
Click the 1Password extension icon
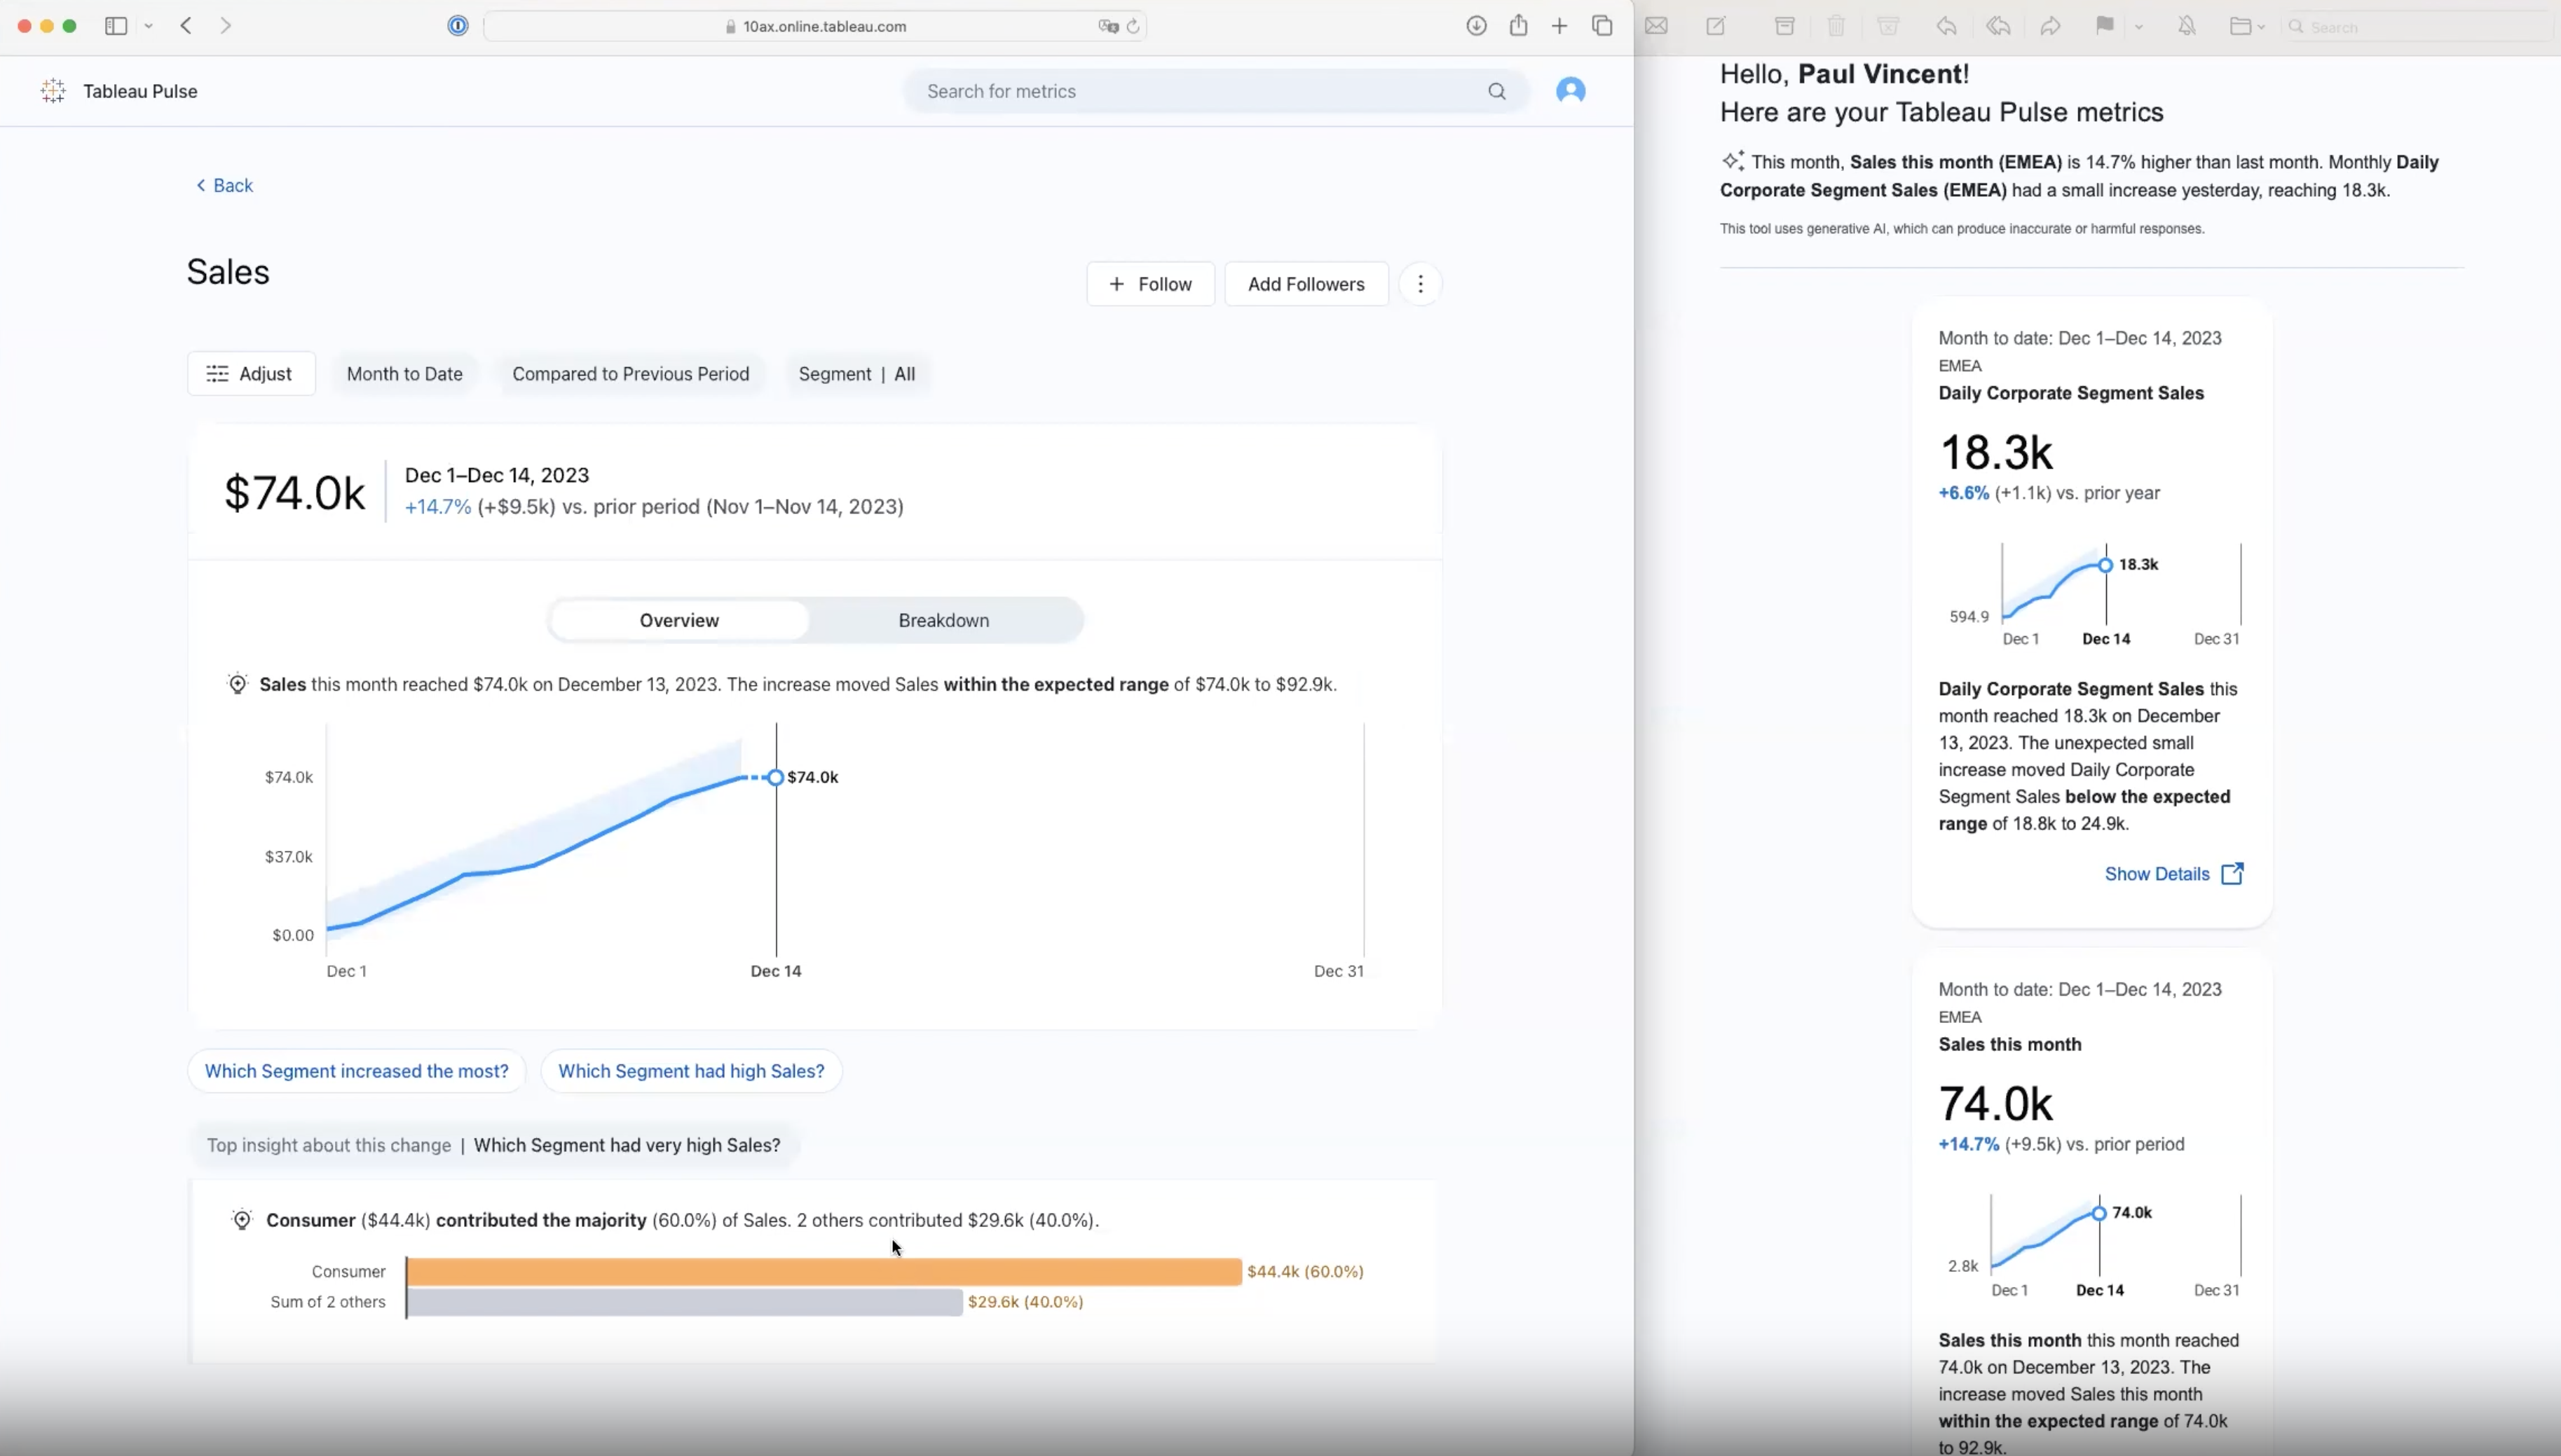pos(458,26)
